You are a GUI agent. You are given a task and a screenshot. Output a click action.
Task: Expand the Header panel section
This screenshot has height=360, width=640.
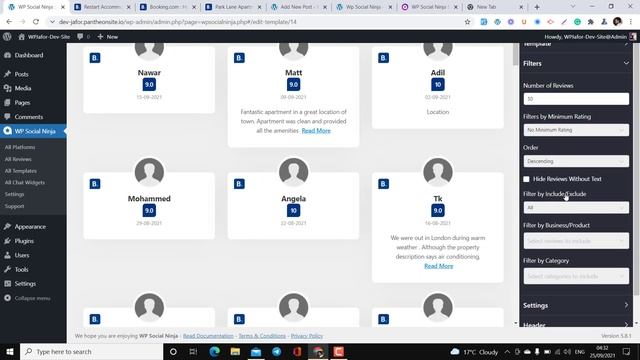pyautogui.click(x=576, y=324)
